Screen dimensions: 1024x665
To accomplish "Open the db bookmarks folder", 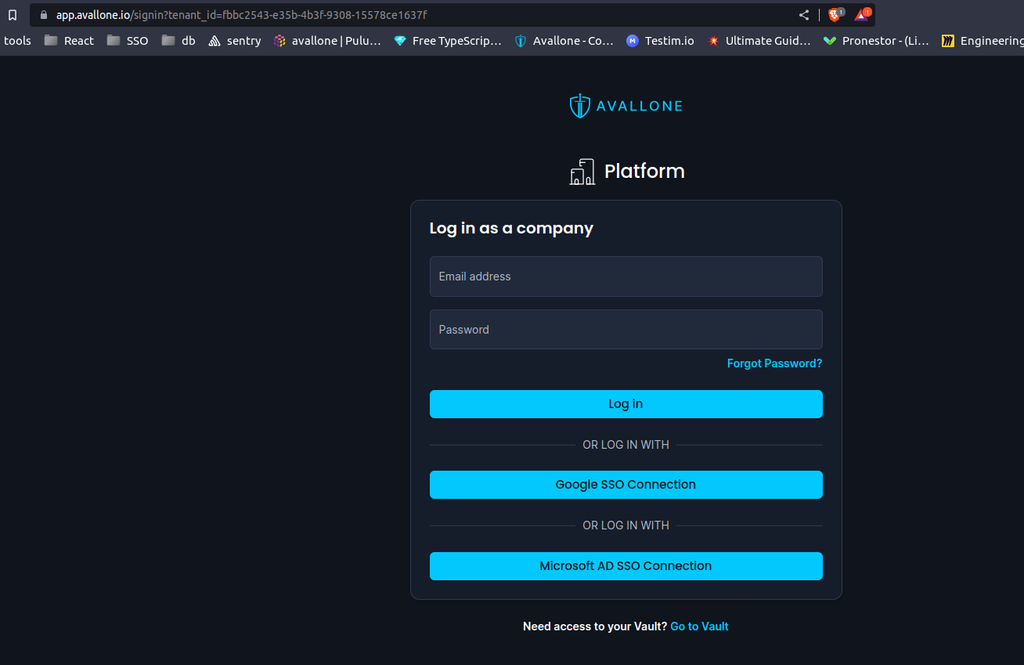I will [x=178, y=41].
